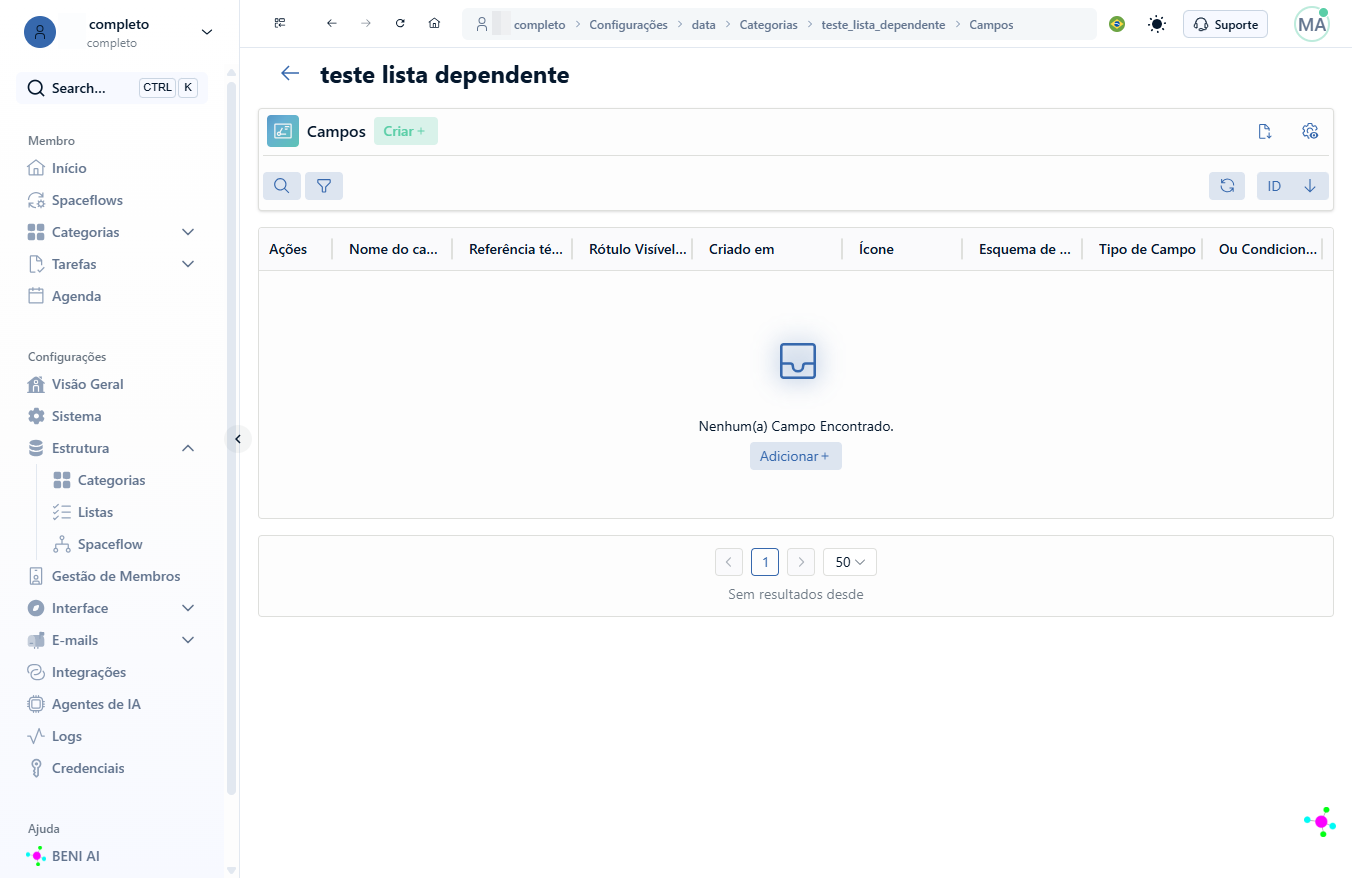Open the filter funnel in Campos toolbar
1352x878 pixels.
click(324, 186)
